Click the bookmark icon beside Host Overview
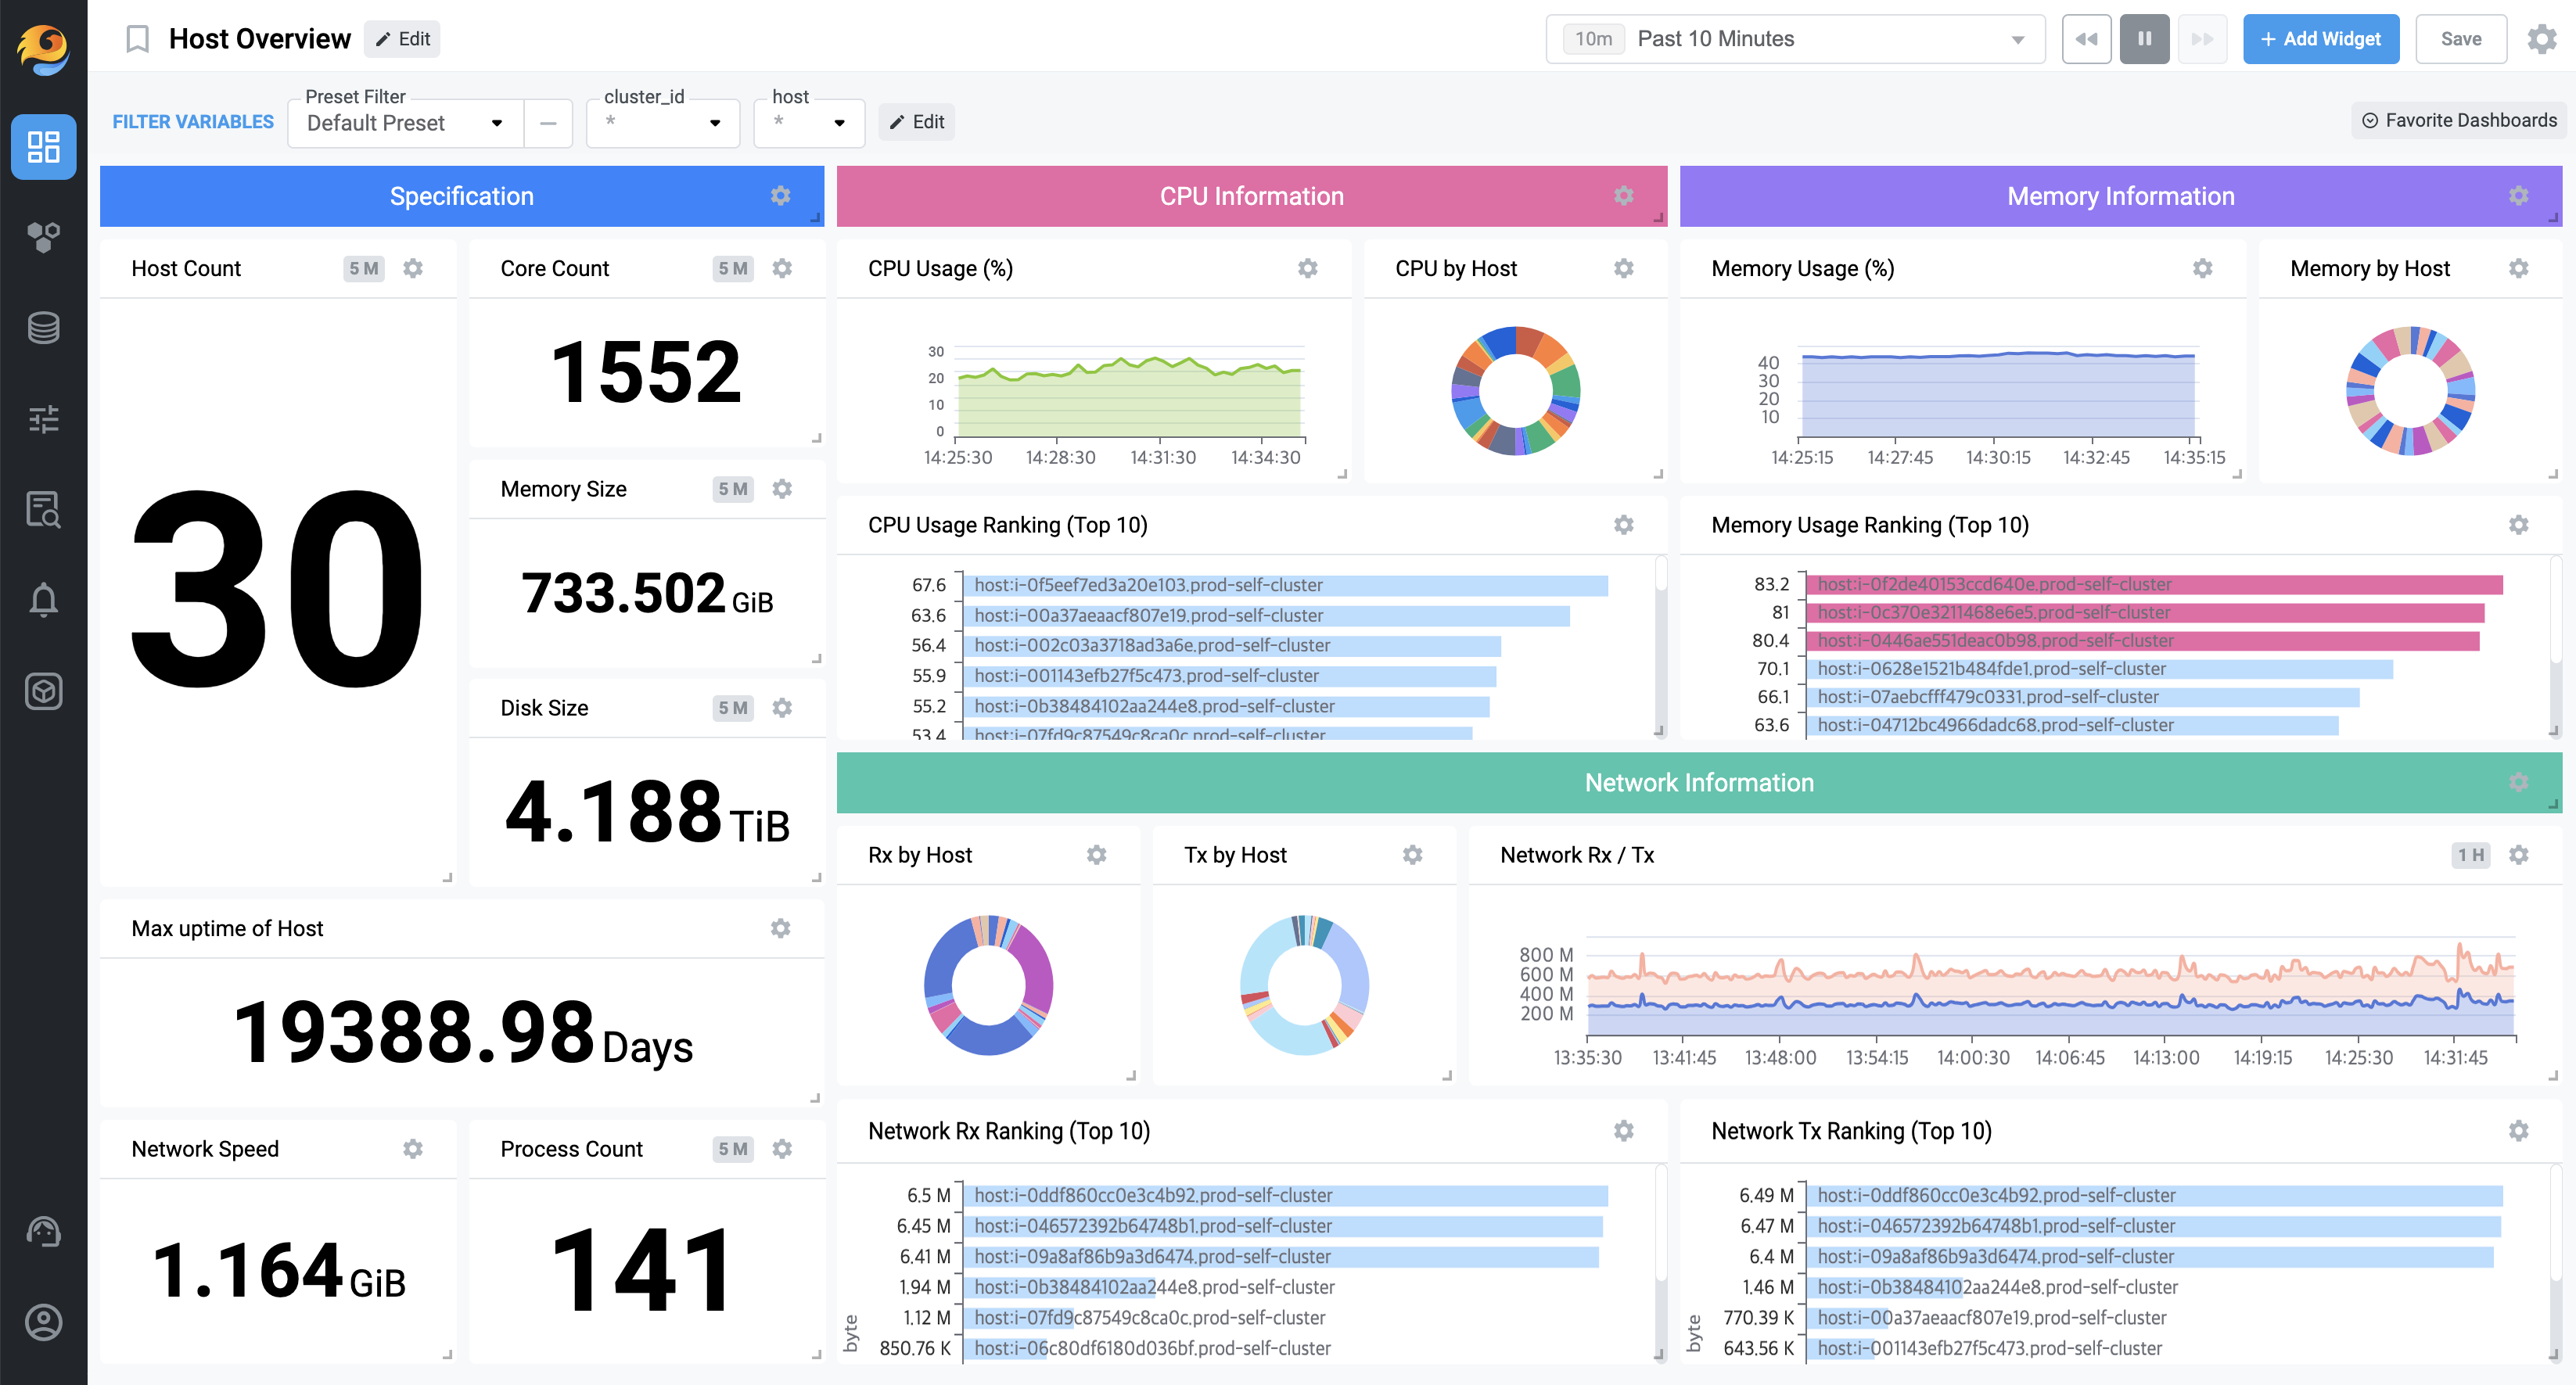Image resolution: width=2576 pixels, height=1385 pixels. click(137, 39)
